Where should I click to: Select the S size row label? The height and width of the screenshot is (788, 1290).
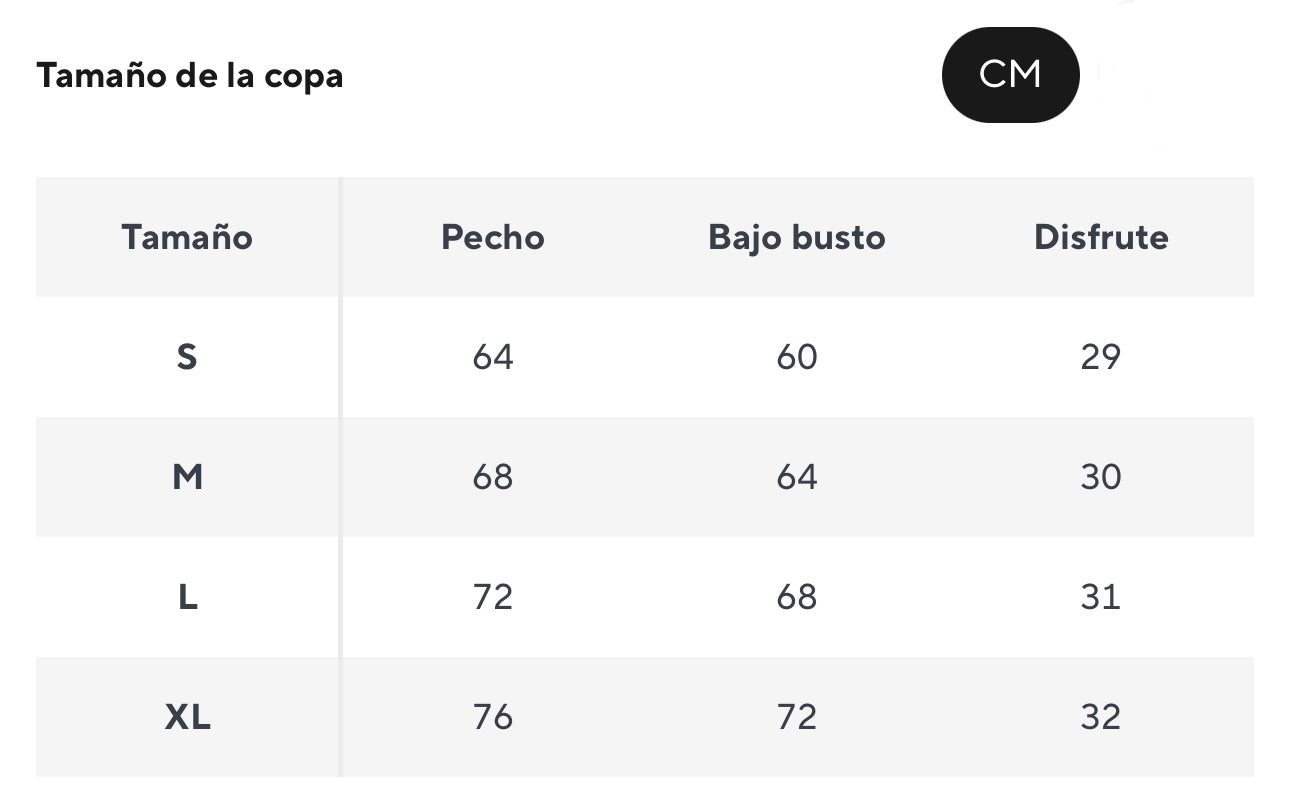pos(187,357)
